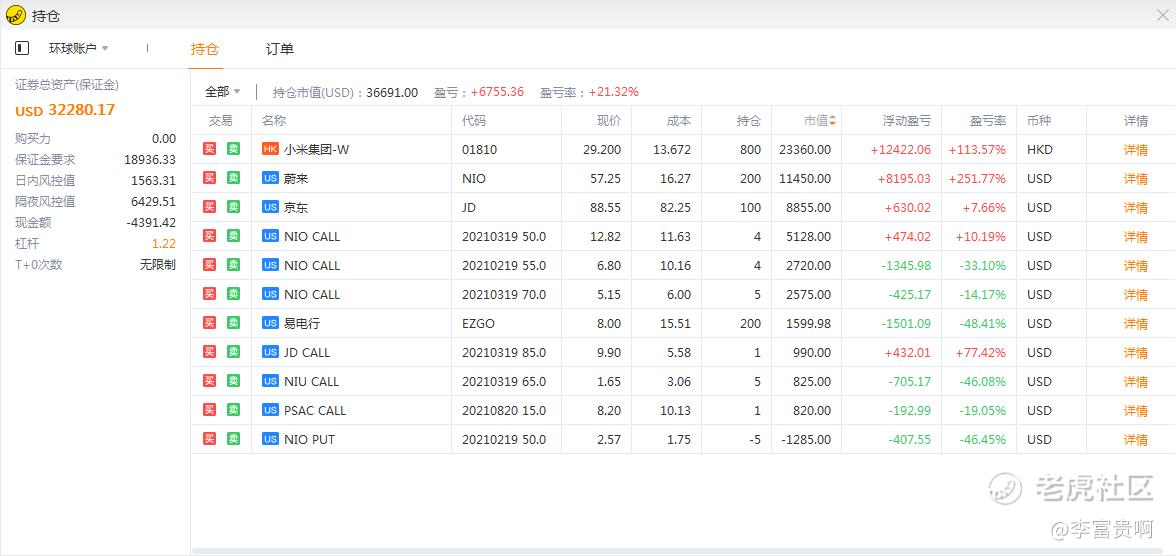Click the buy icon for 京东
This screenshot has width=1176, height=556.
coord(209,207)
